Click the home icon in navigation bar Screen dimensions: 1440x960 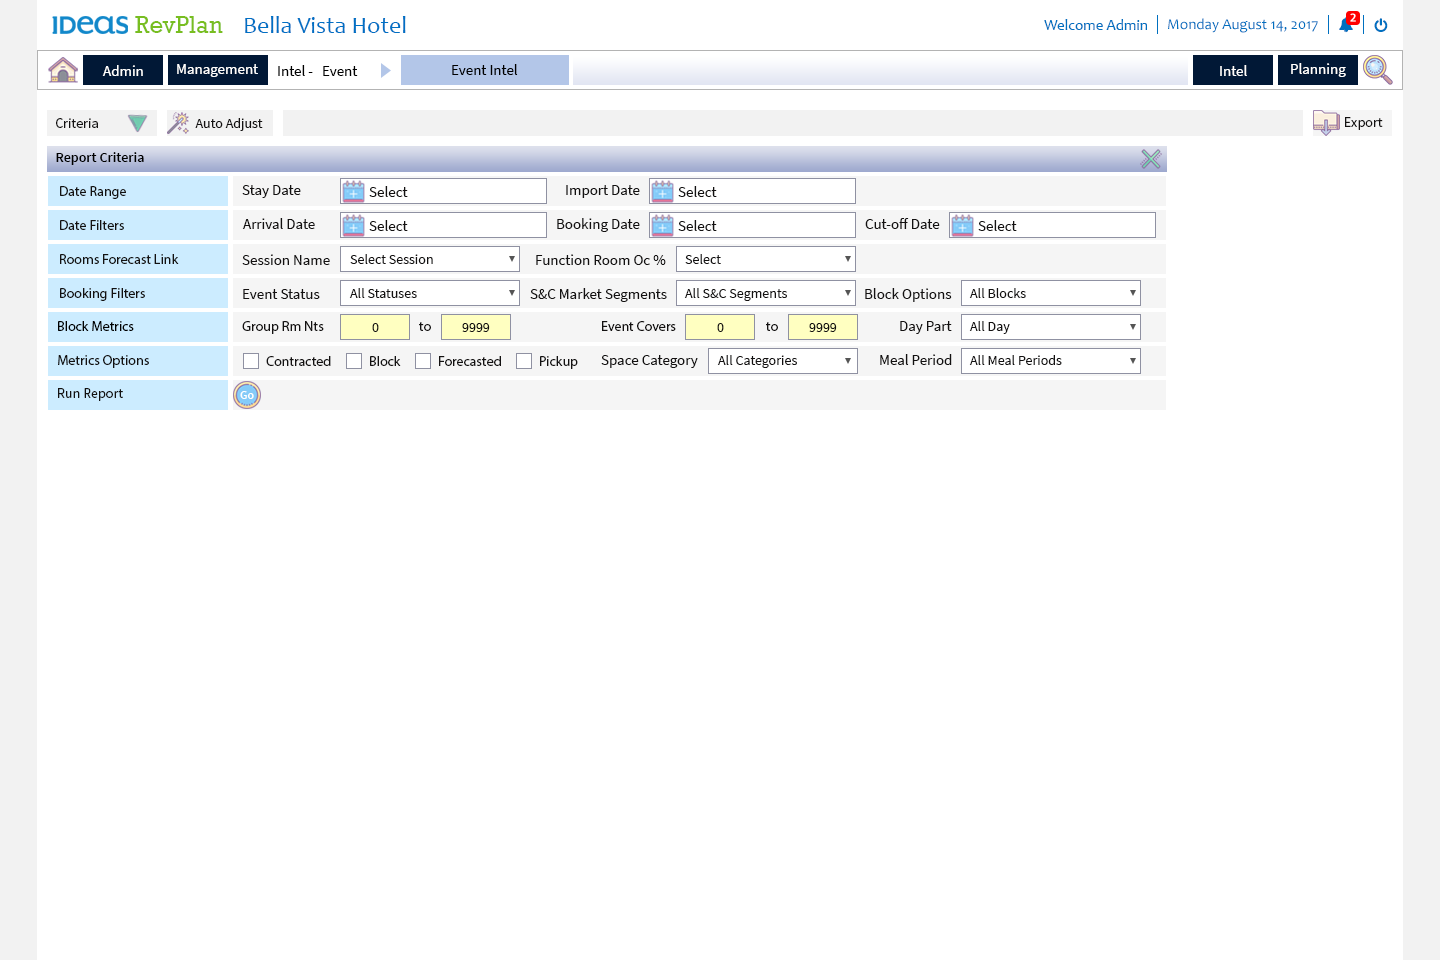tap(63, 70)
